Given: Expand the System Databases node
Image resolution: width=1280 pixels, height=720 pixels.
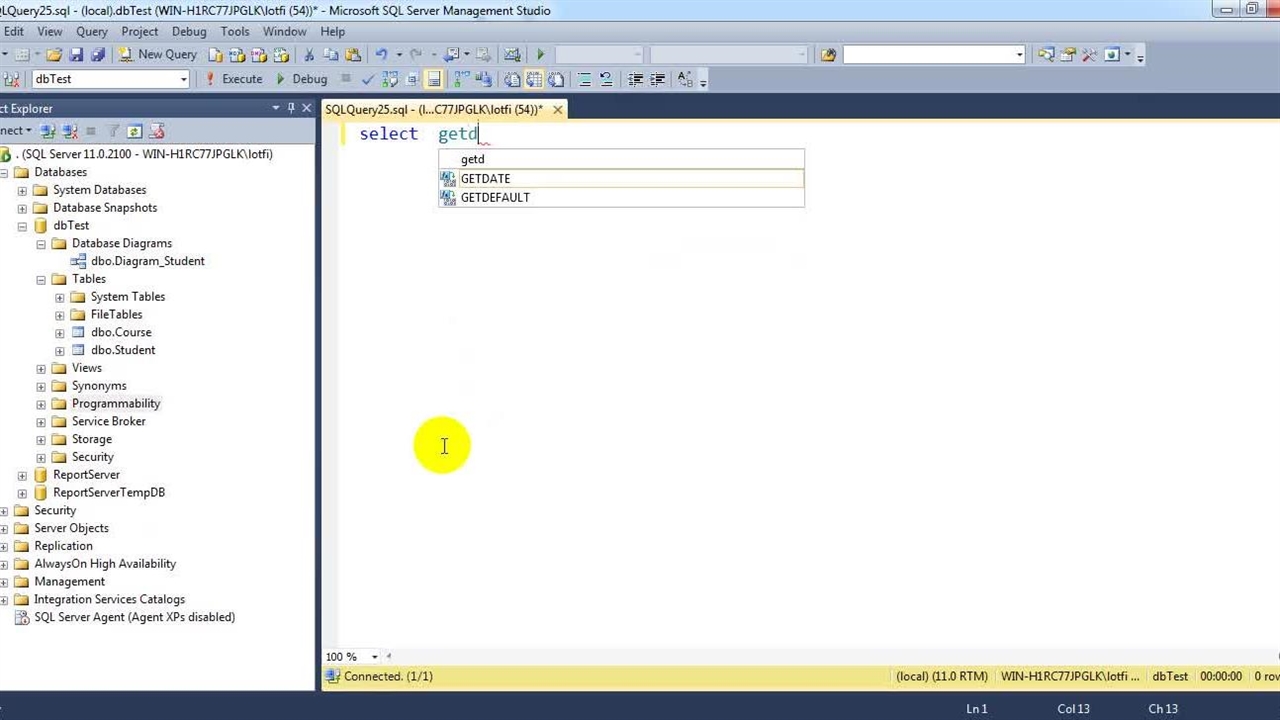Looking at the screenshot, I should tap(22, 190).
